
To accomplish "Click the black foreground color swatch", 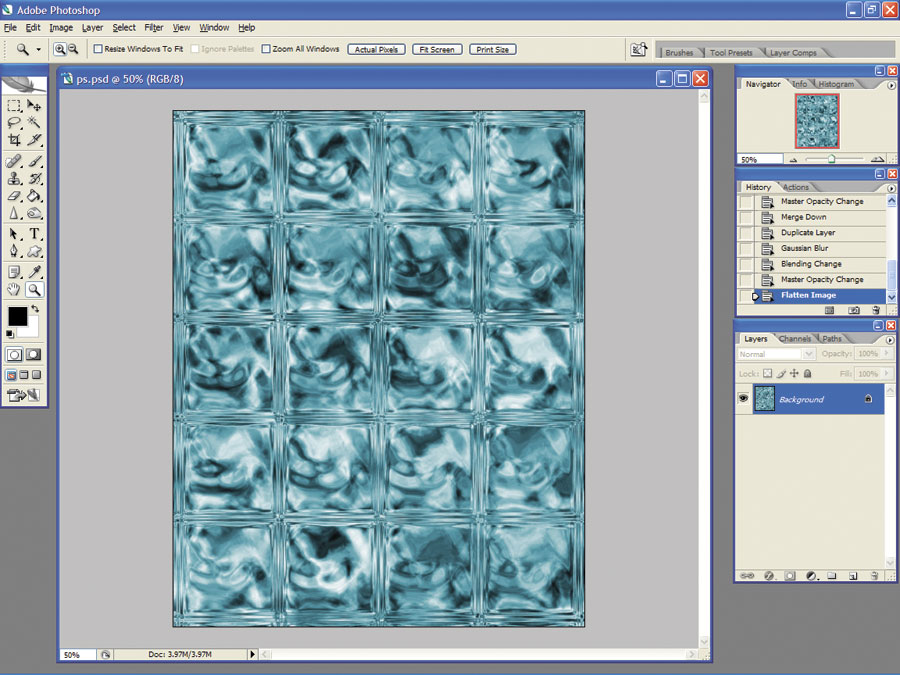I will pyautogui.click(x=17, y=316).
